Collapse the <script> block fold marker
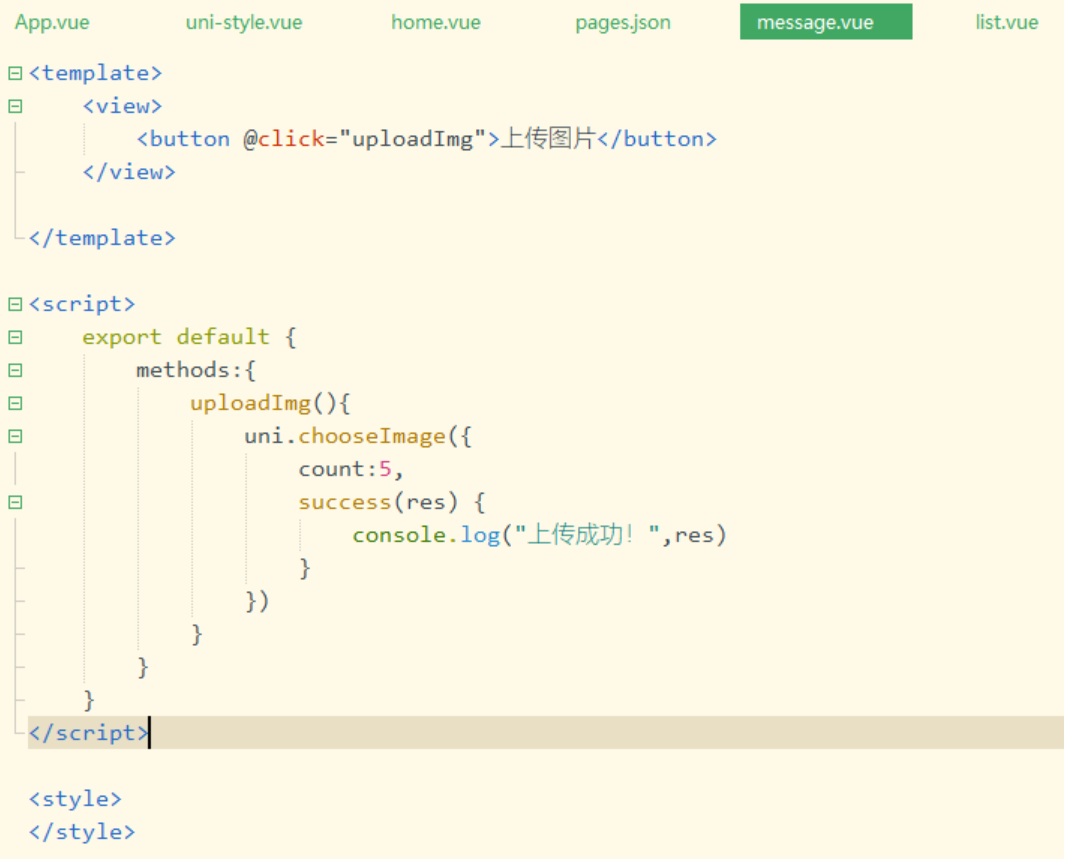This screenshot has height=859, width=1077. click(x=15, y=304)
